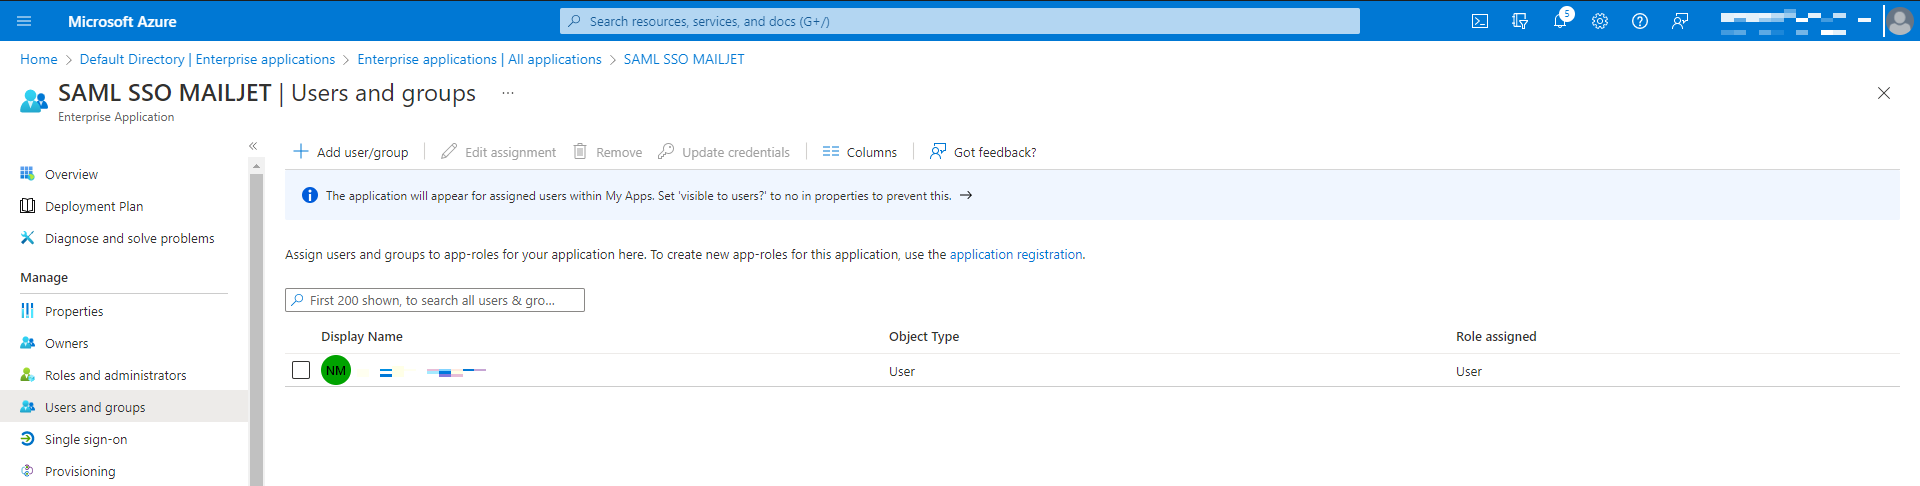This screenshot has width=1920, height=486.
Task: Click the account avatar in the top-right corner
Action: (1899, 21)
